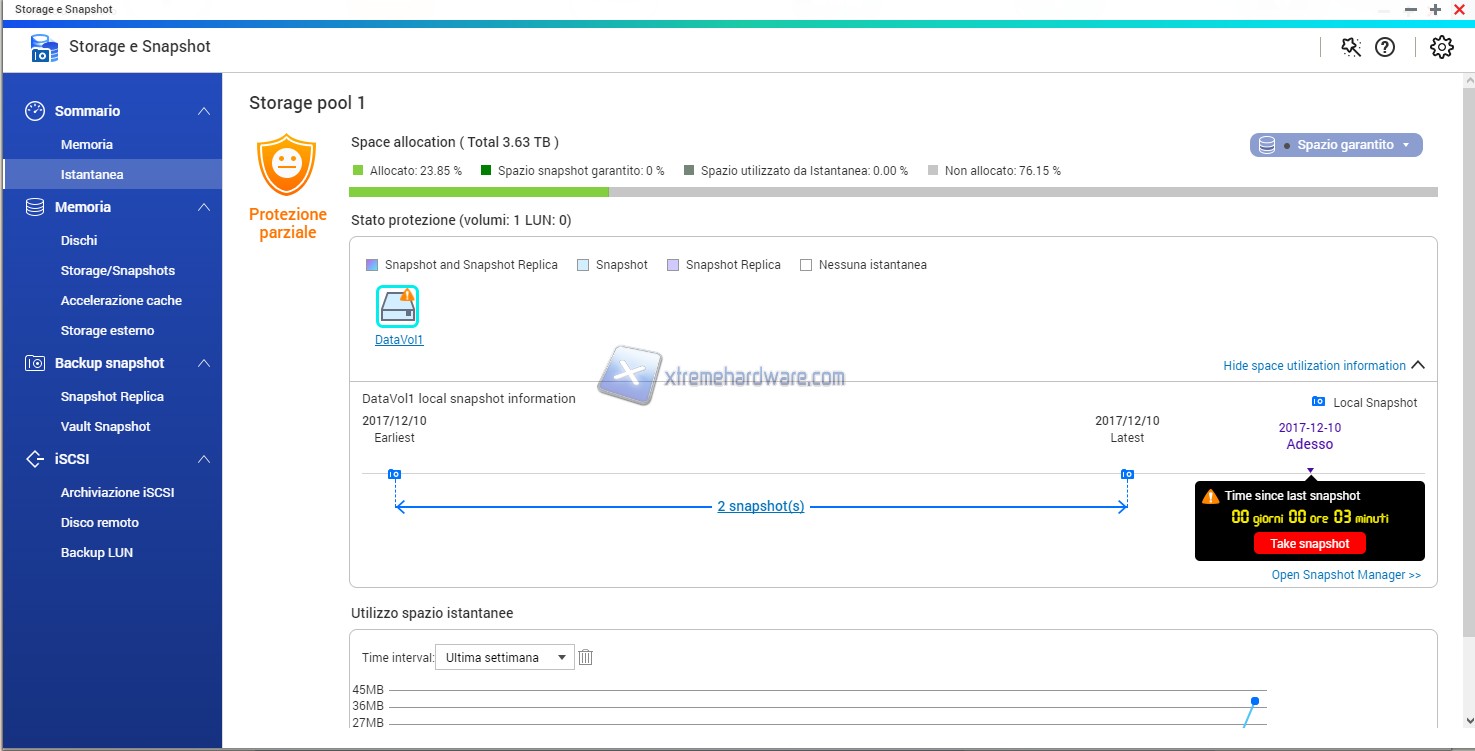Screen dimensions: 1475x751
Task: Click the space allocation progress bar
Action: click(x=892, y=192)
